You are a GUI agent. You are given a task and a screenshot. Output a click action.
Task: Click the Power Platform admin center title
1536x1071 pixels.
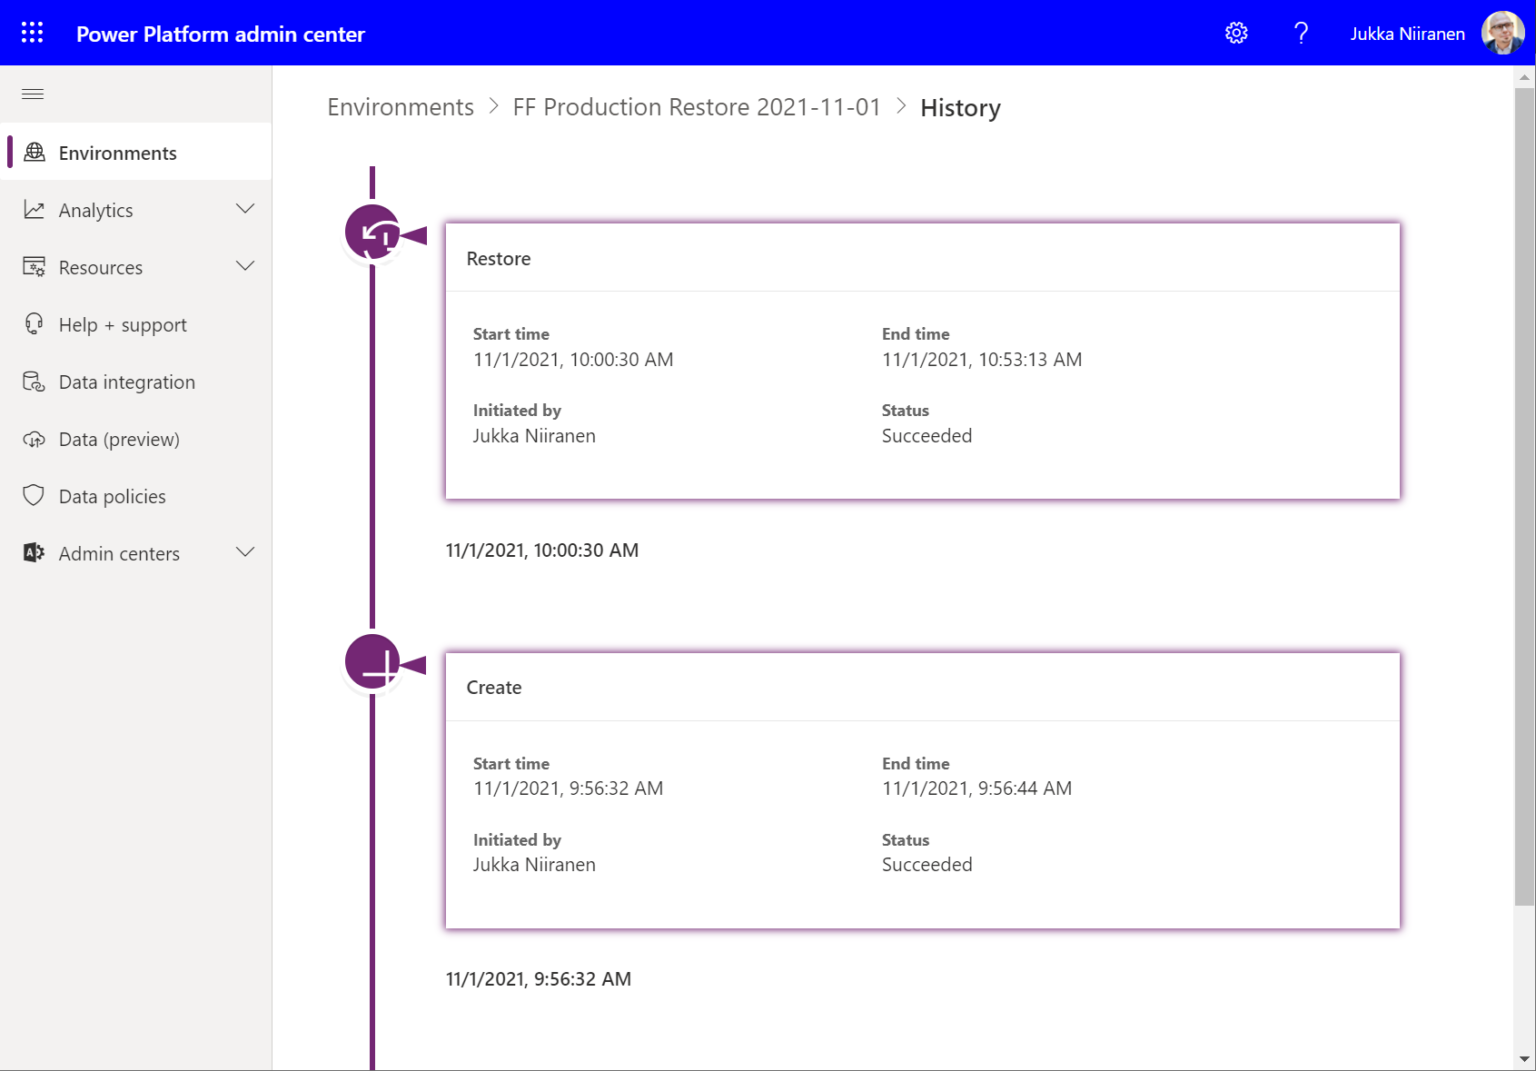pos(220,34)
